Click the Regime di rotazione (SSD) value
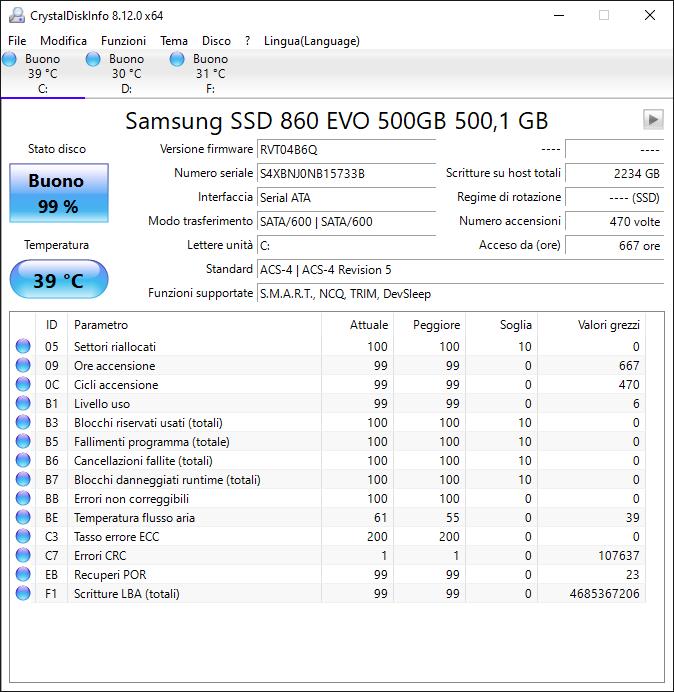This screenshot has width=674, height=692. pyautogui.click(x=614, y=197)
